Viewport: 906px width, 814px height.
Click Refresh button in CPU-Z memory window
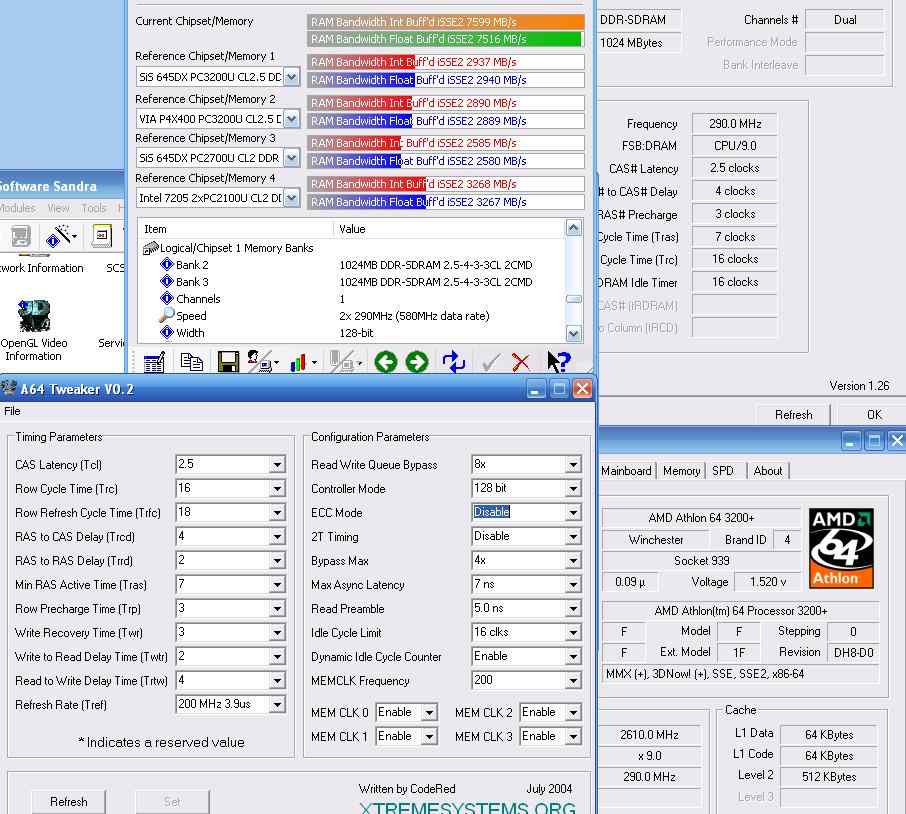click(x=793, y=415)
